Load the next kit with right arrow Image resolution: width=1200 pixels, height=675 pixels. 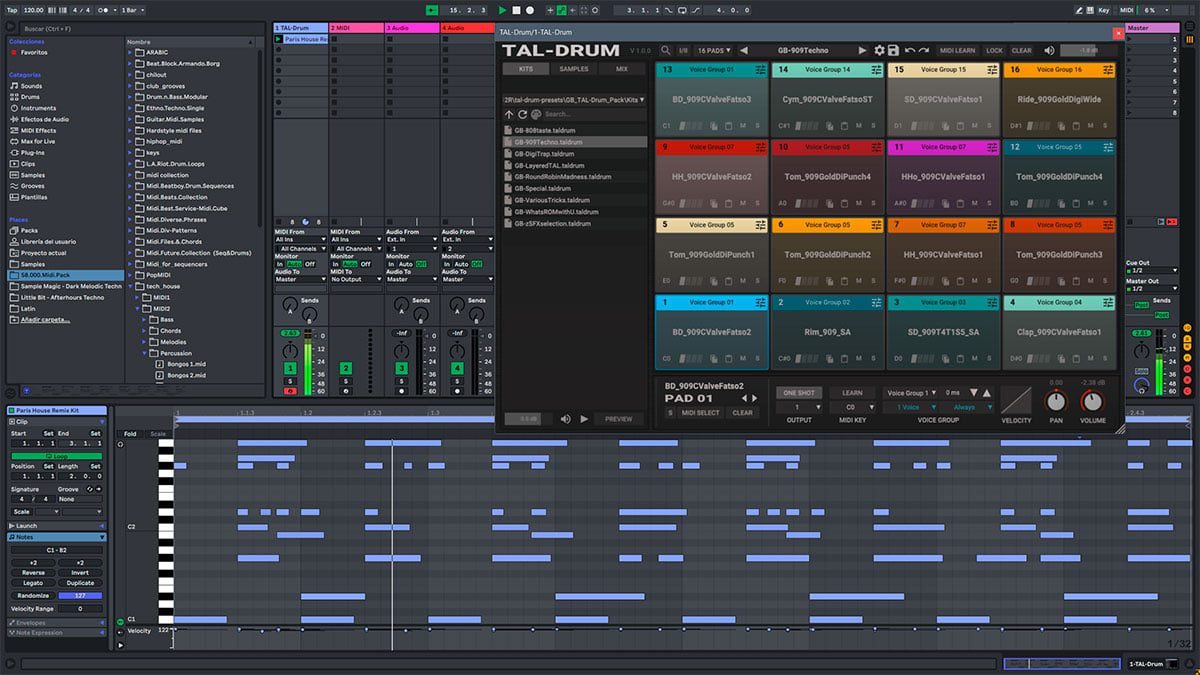click(862, 50)
